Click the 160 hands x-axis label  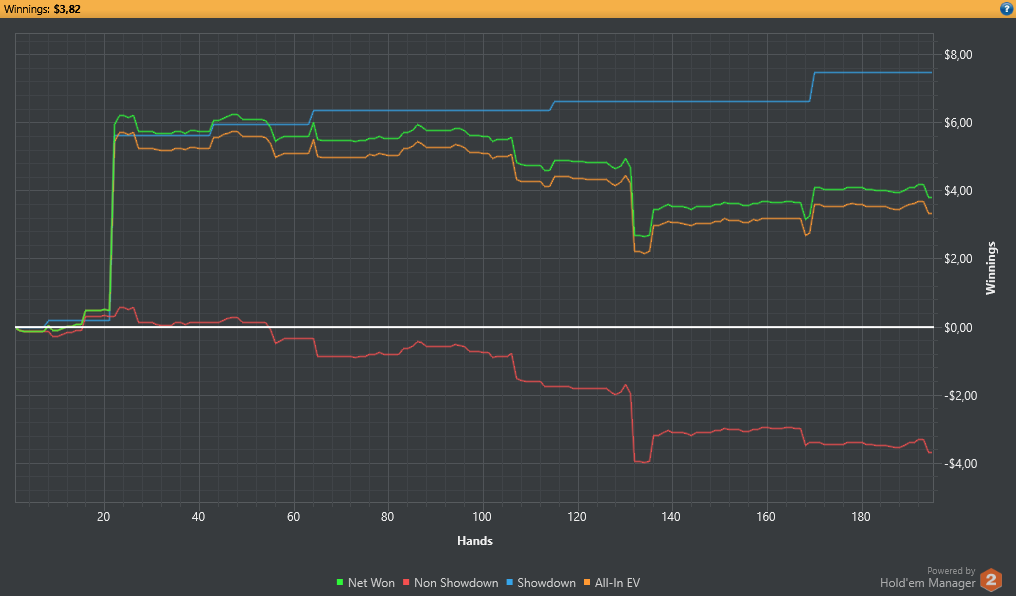click(766, 517)
